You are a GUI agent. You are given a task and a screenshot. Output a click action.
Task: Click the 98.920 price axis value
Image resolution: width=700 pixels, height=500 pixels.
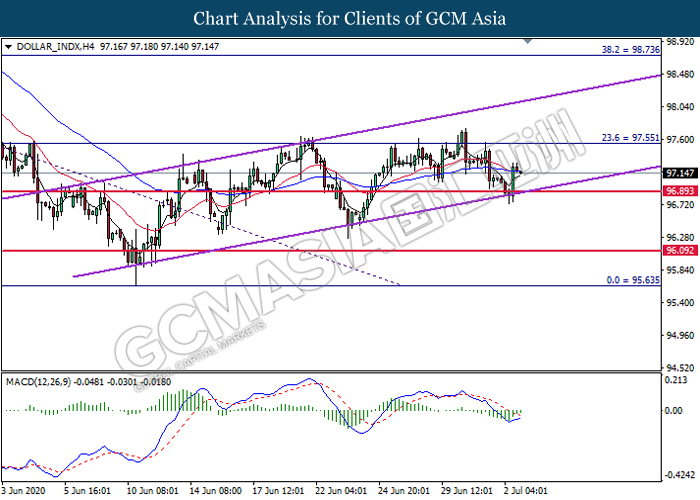coord(679,43)
